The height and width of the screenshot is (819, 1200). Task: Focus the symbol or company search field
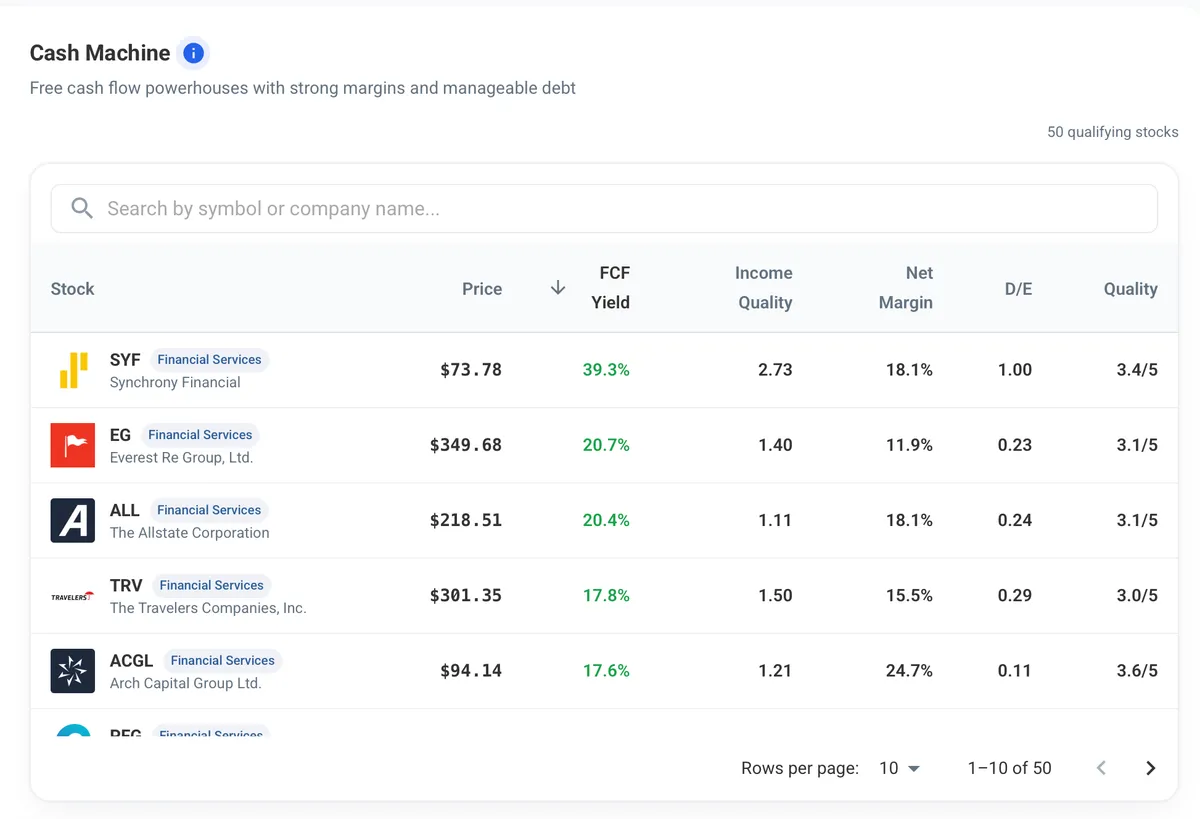604,208
